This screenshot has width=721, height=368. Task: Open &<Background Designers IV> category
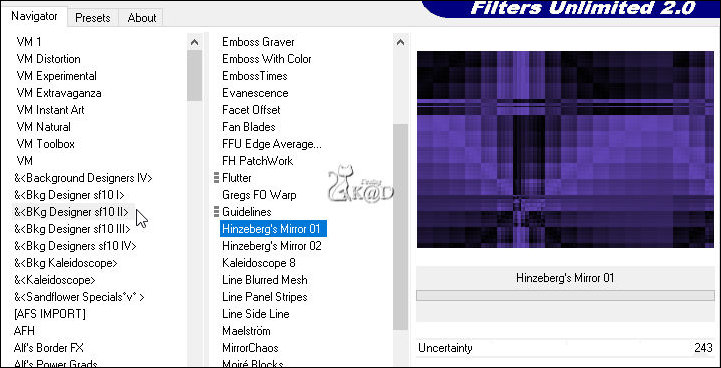pyautogui.click(x=83, y=178)
